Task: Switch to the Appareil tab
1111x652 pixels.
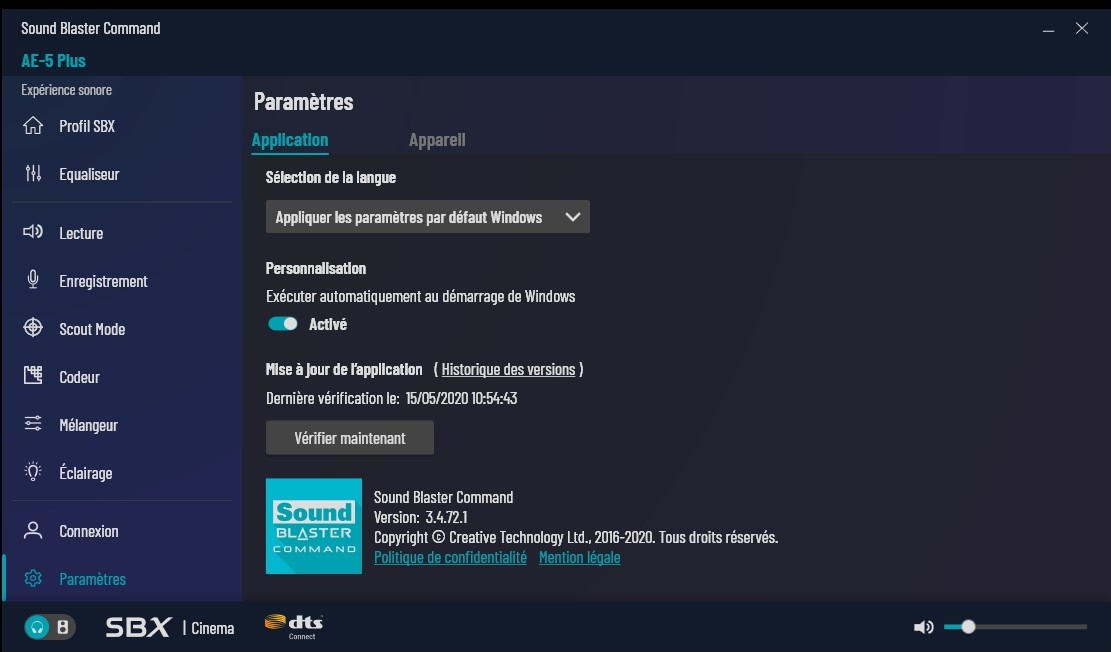Action: [437, 140]
